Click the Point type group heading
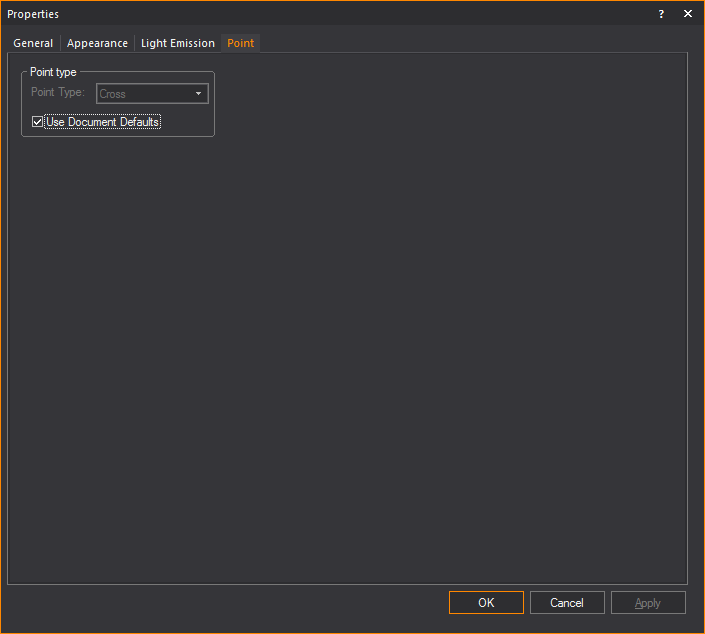 (53, 72)
